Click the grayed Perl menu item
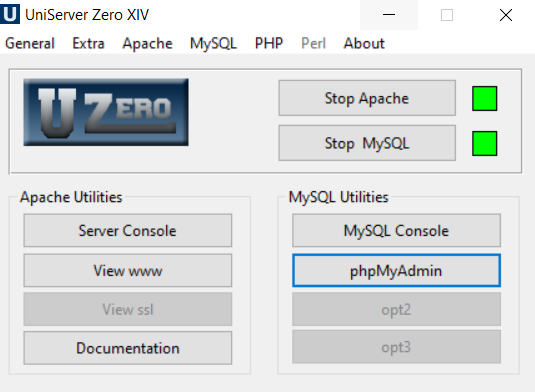The height and width of the screenshot is (392, 535). 314,43
